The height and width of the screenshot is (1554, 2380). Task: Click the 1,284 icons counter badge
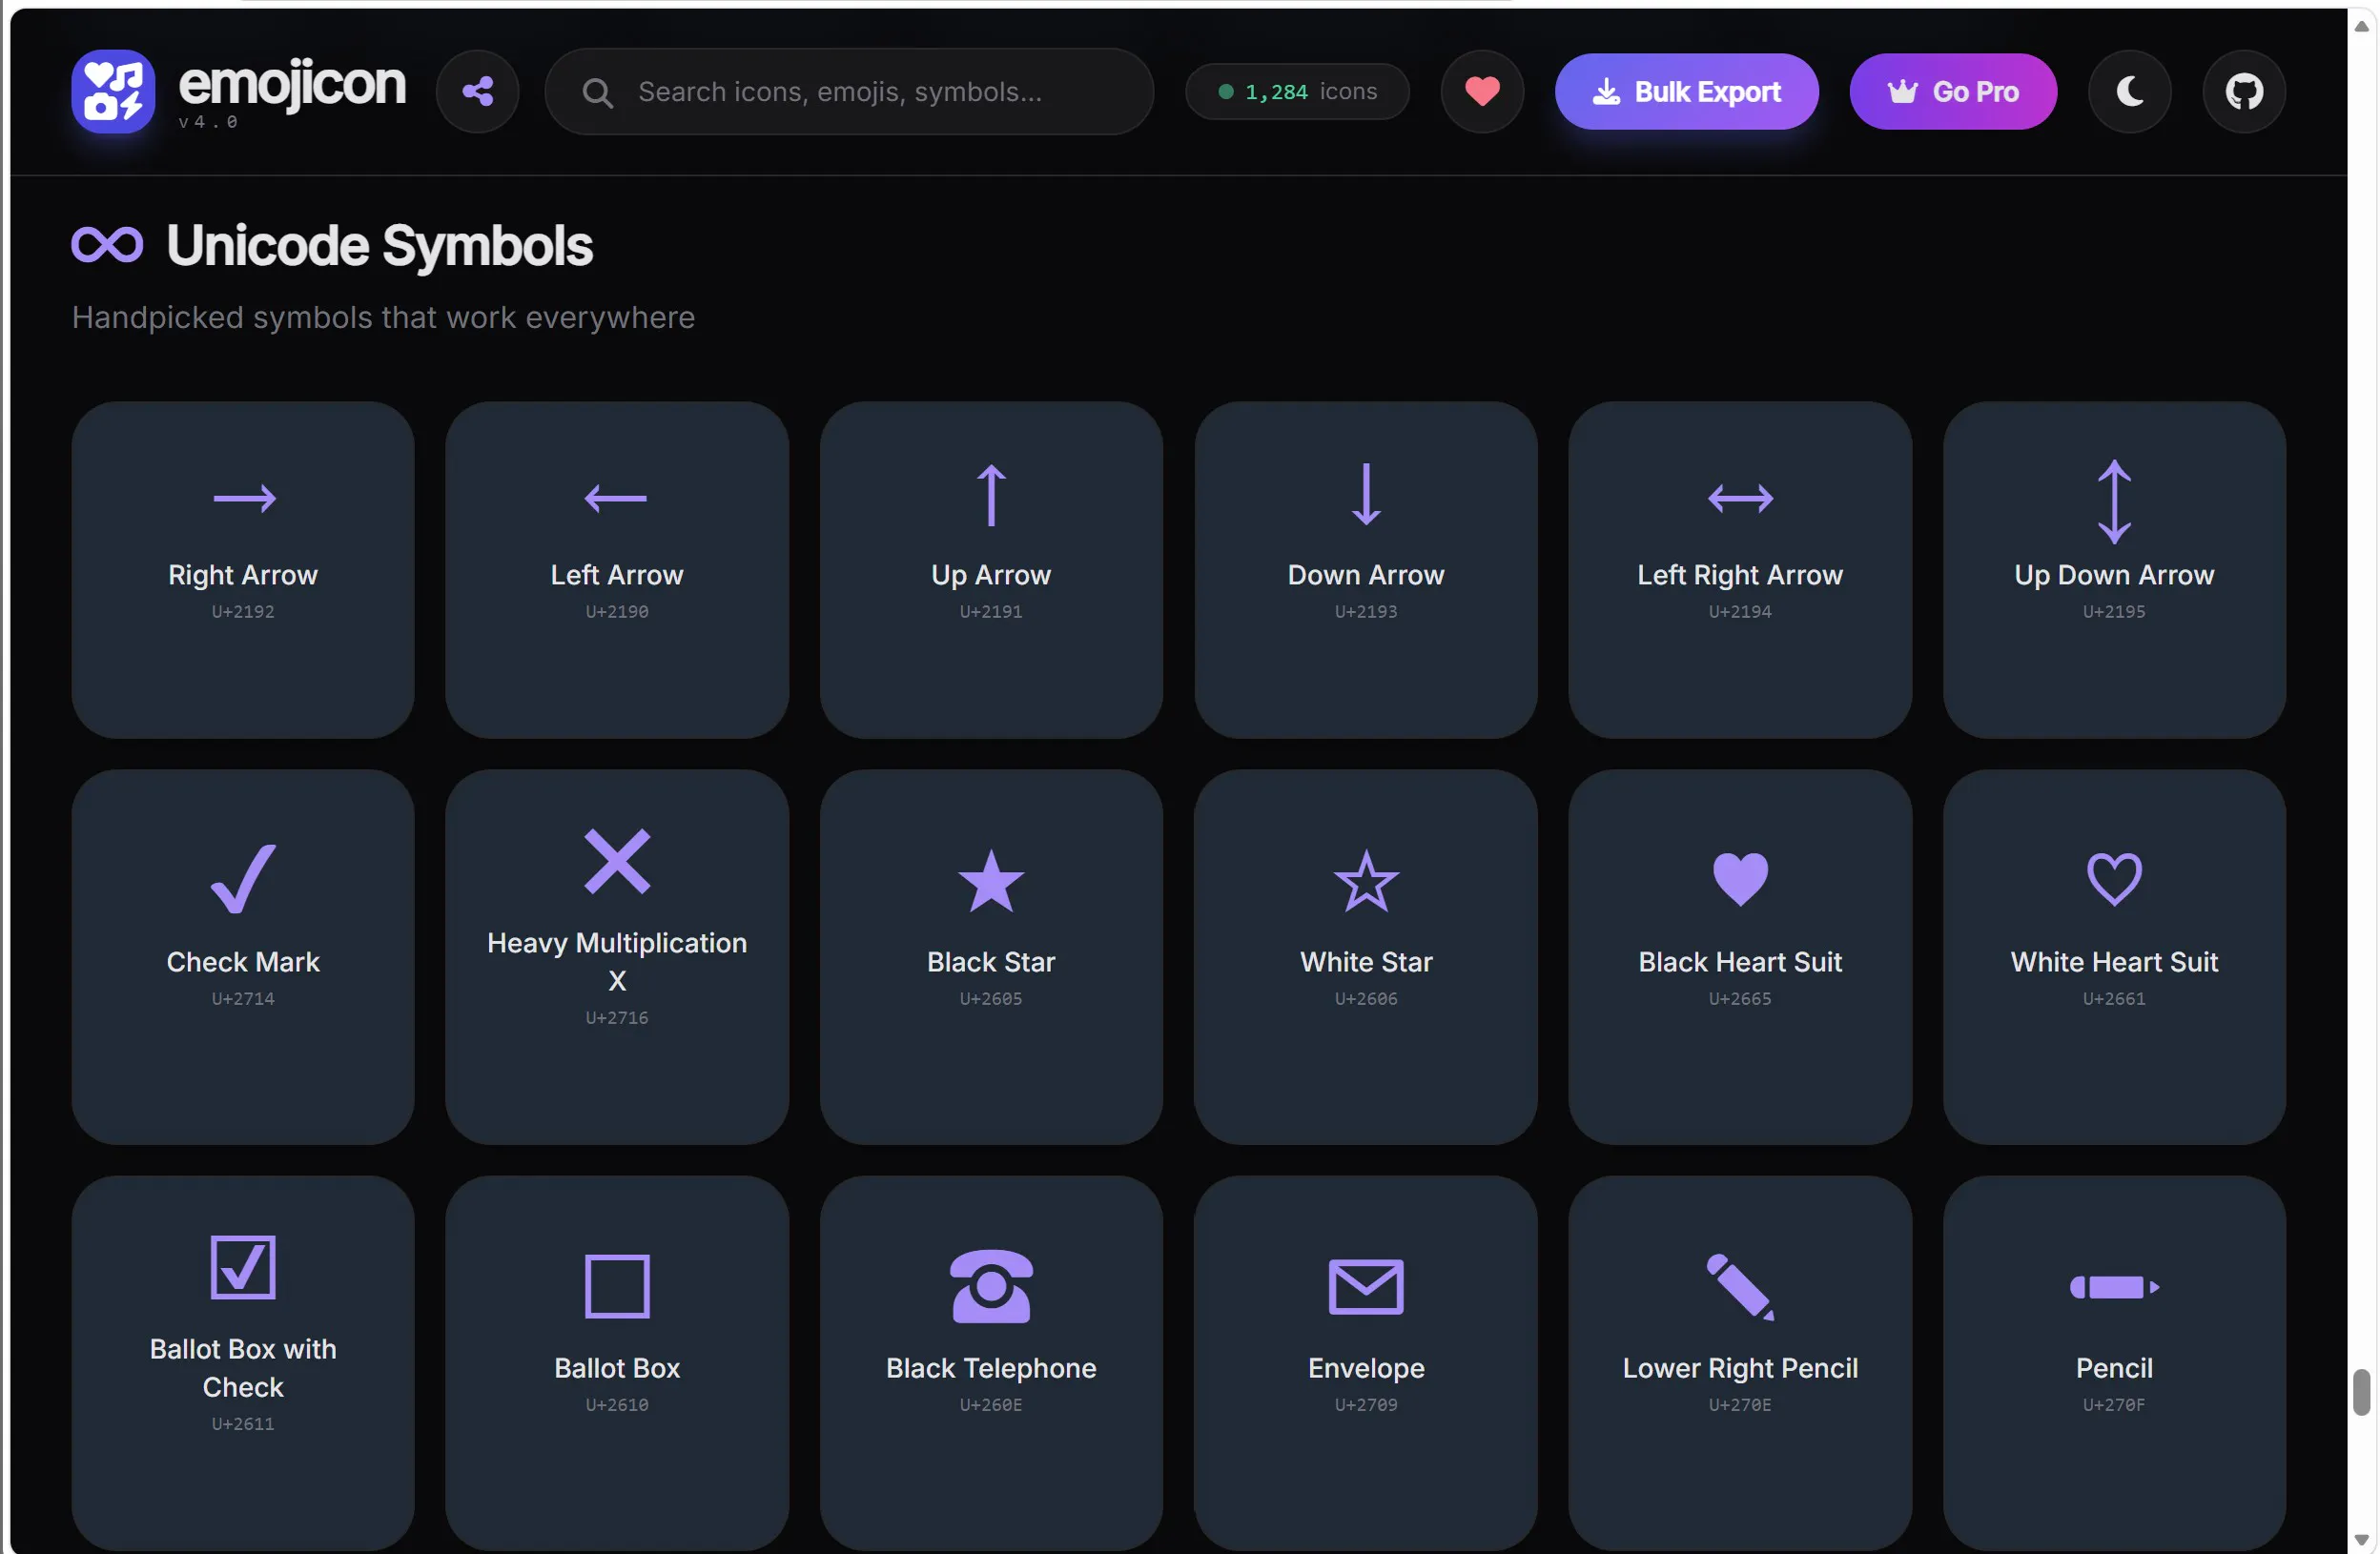click(1297, 91)
